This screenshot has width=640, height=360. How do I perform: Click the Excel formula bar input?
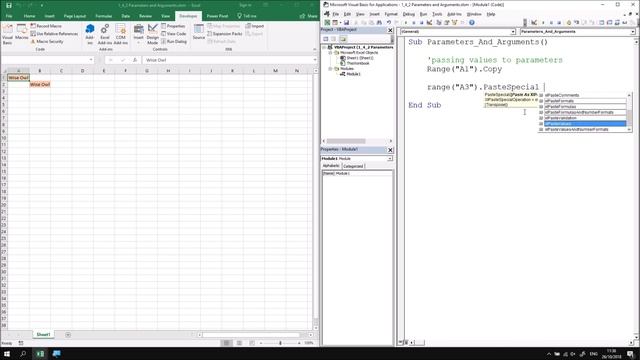(x=227, y=60)
